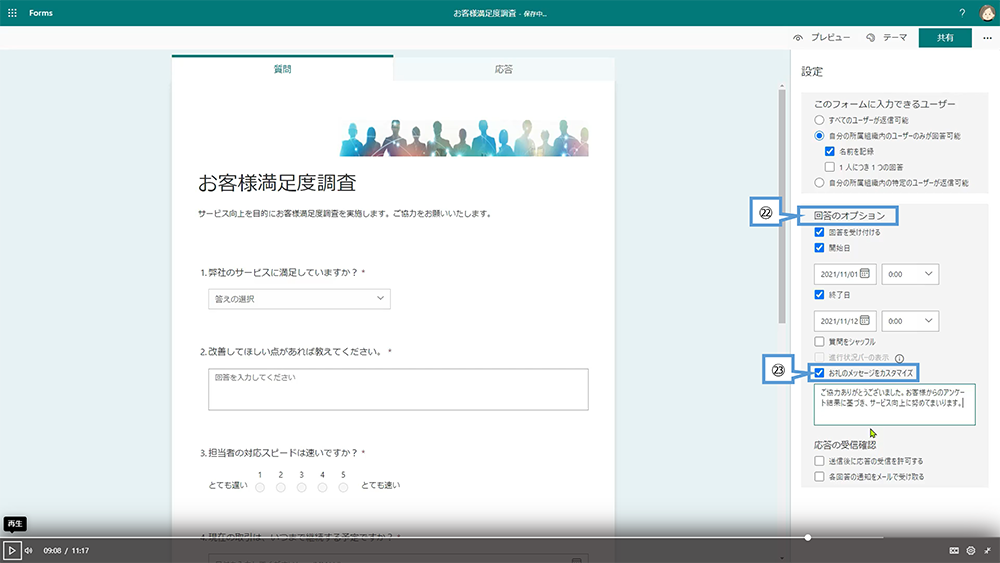Select rating 4 for question 3

(323, 488)
